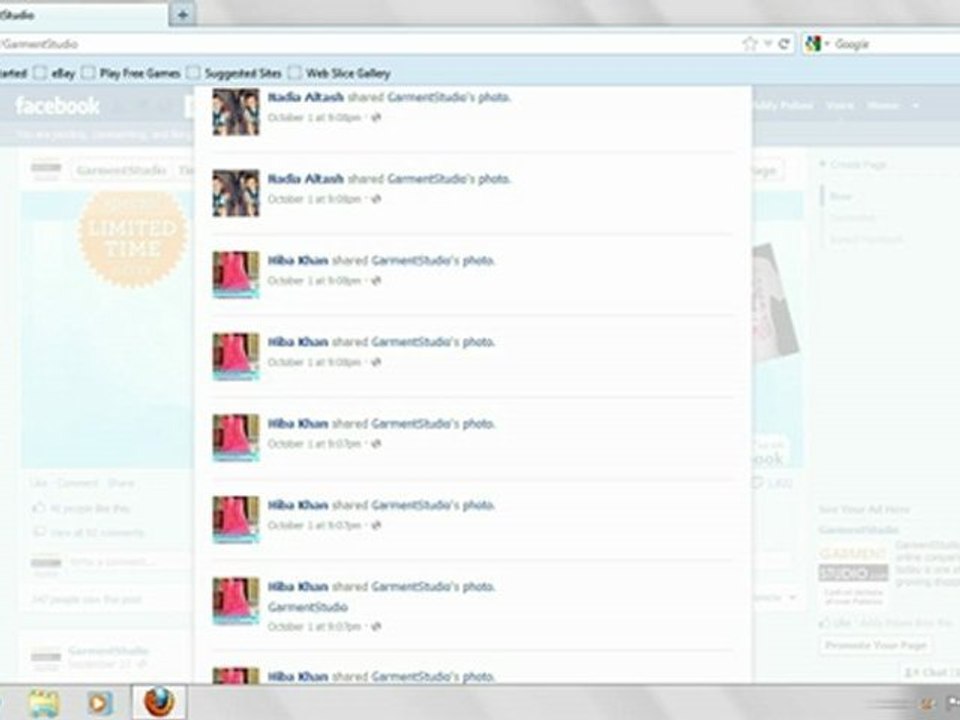
Task: Focus the Write a comment field
Action: (129, 561)
